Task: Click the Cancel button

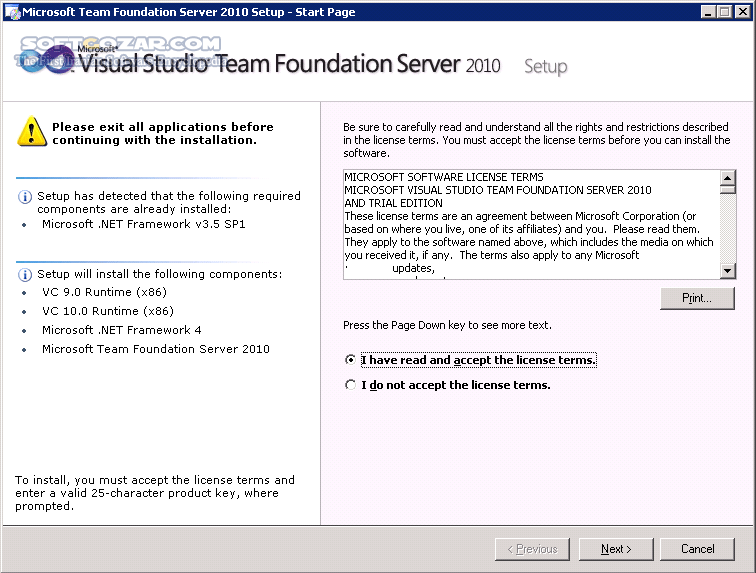Action: (x=697, y=549)
